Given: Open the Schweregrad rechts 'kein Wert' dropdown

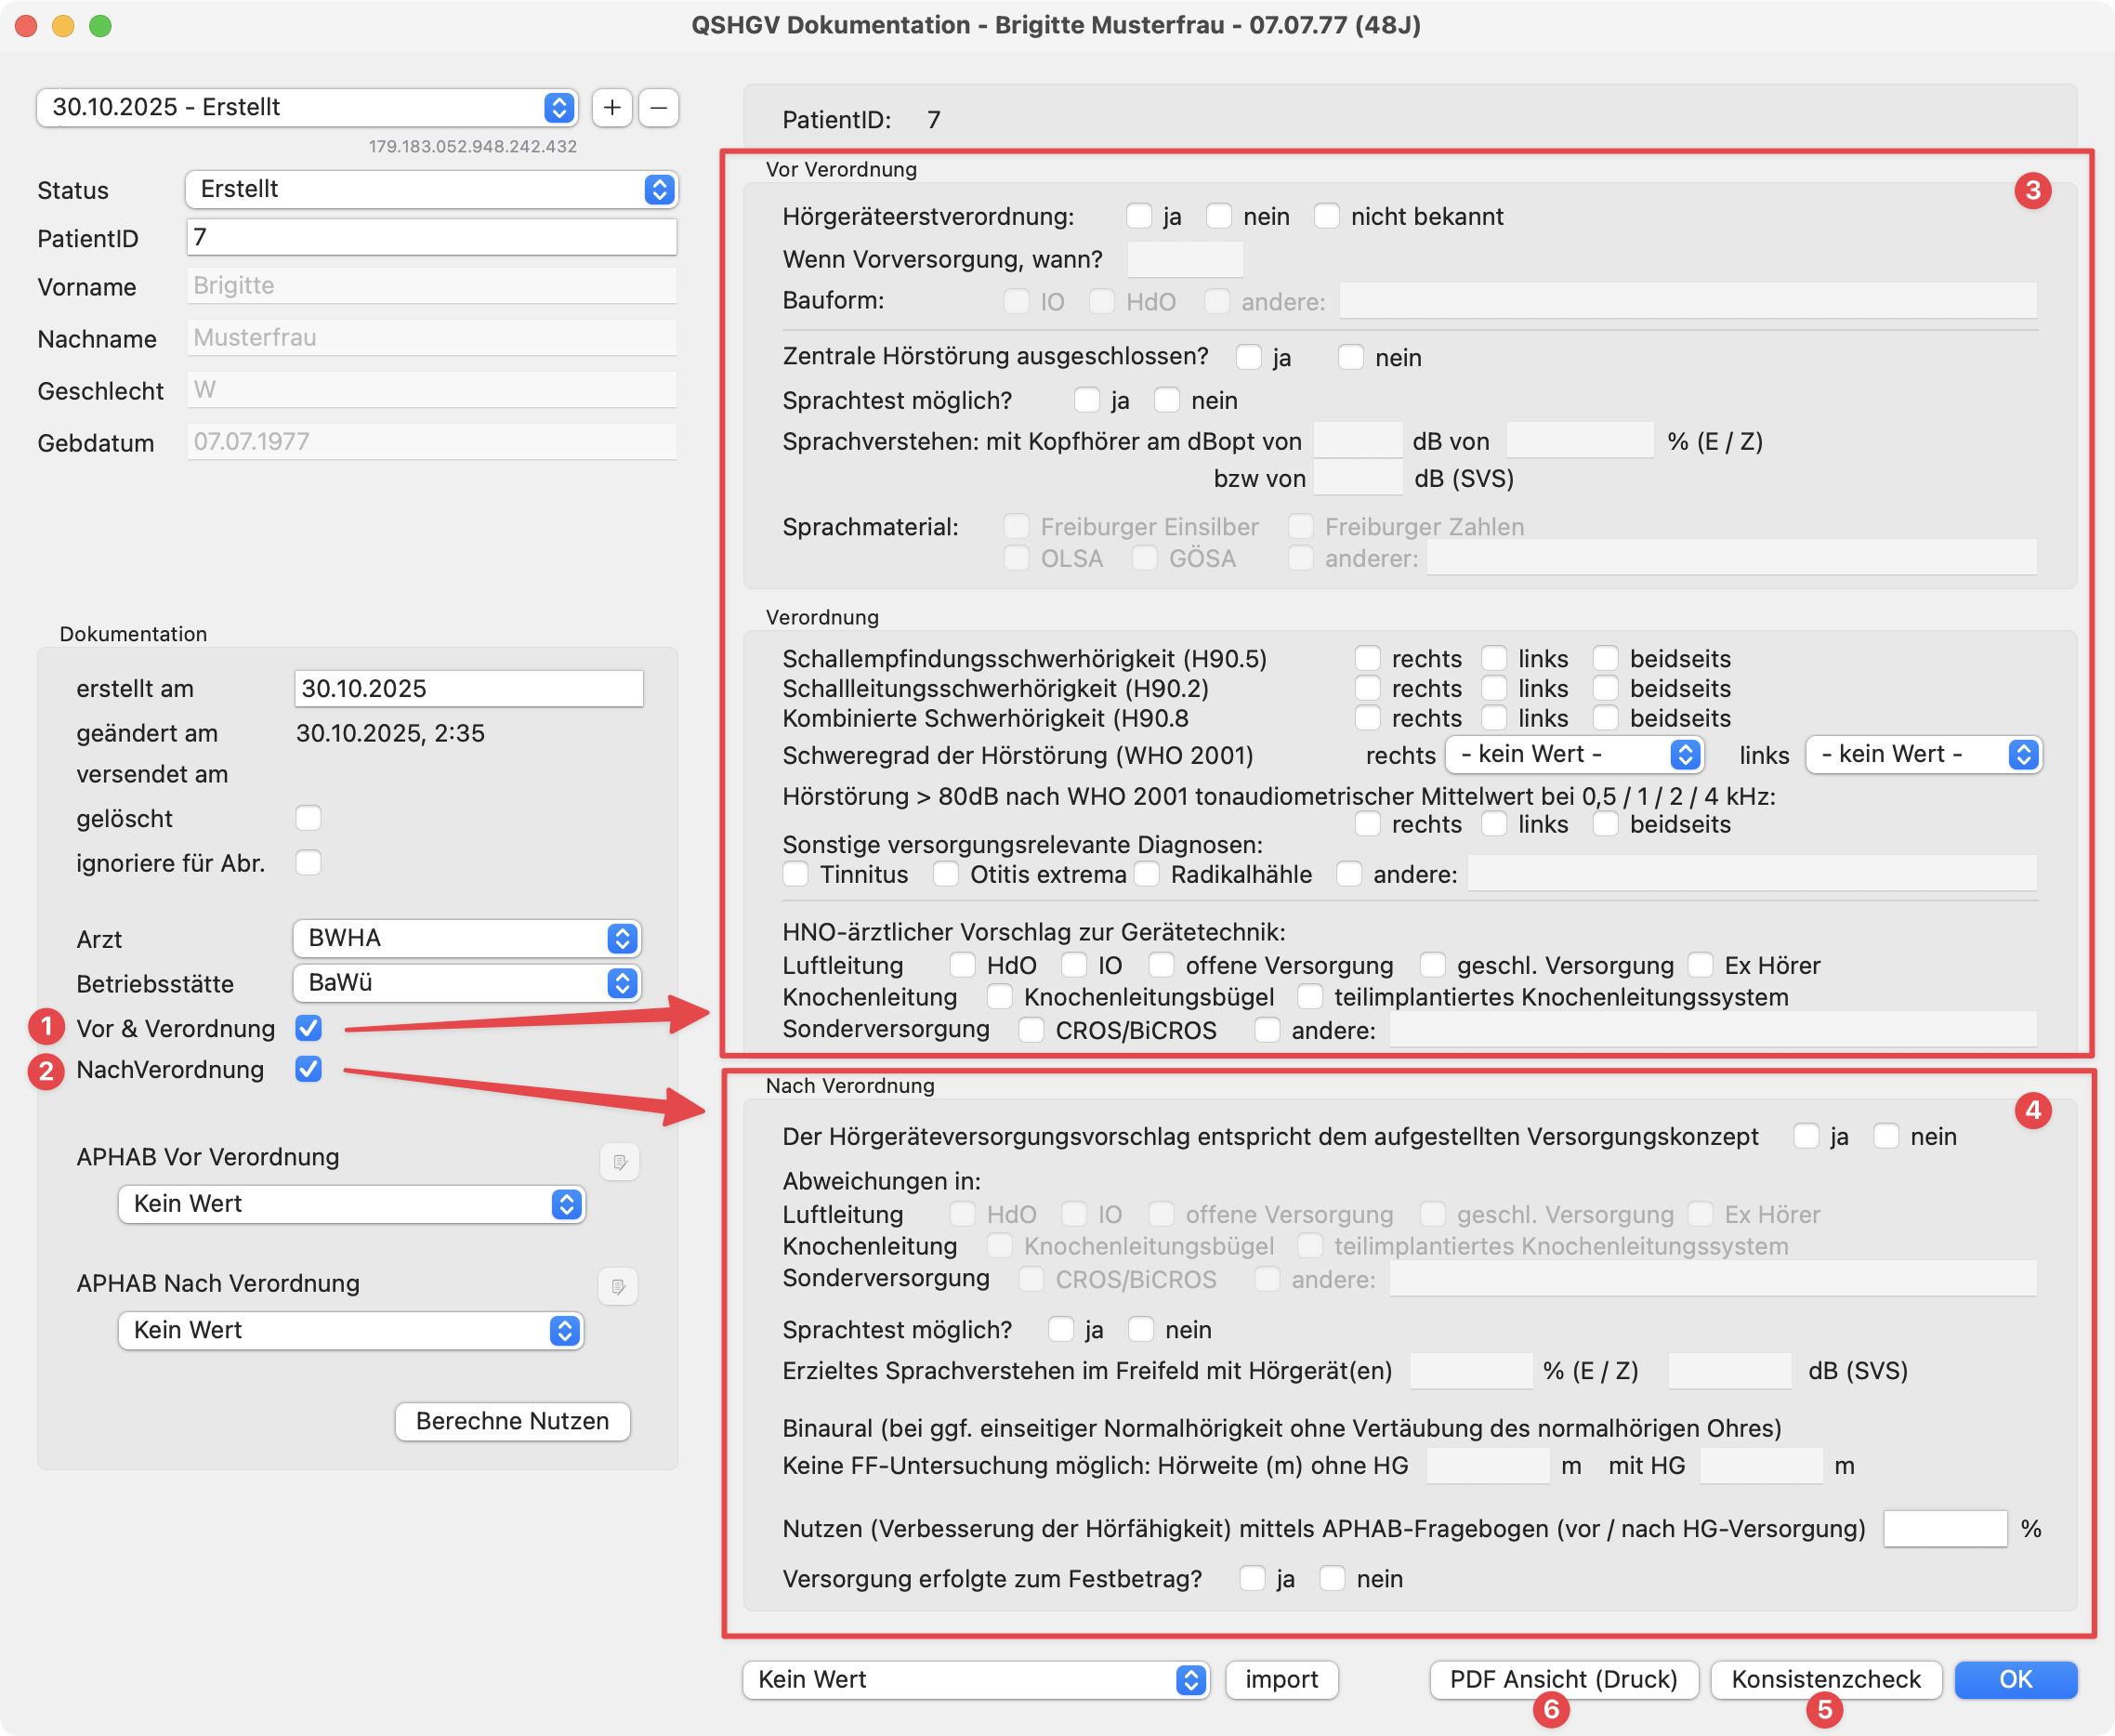Looking at the screenshot, I should point(1574,754).
